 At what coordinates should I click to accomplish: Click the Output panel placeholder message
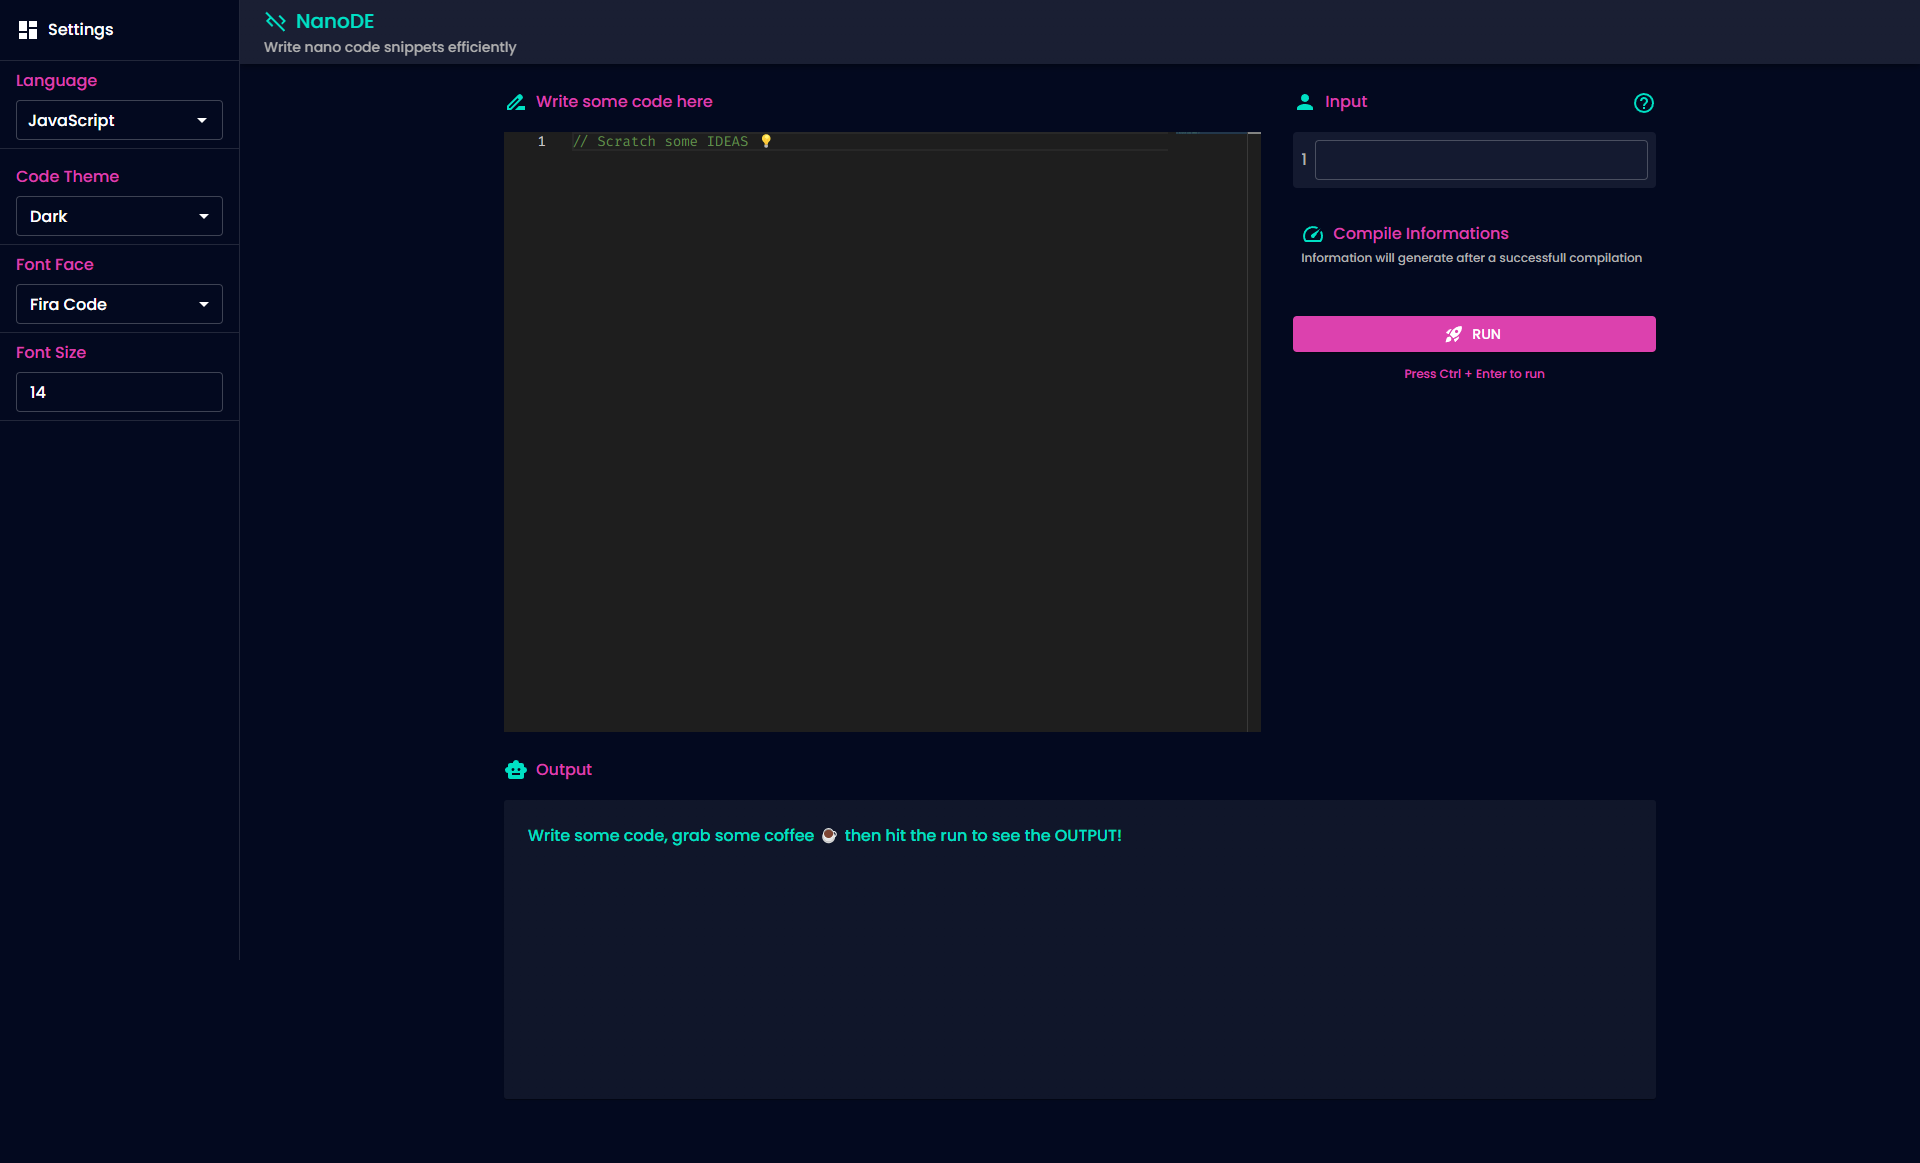coord(824,836)
